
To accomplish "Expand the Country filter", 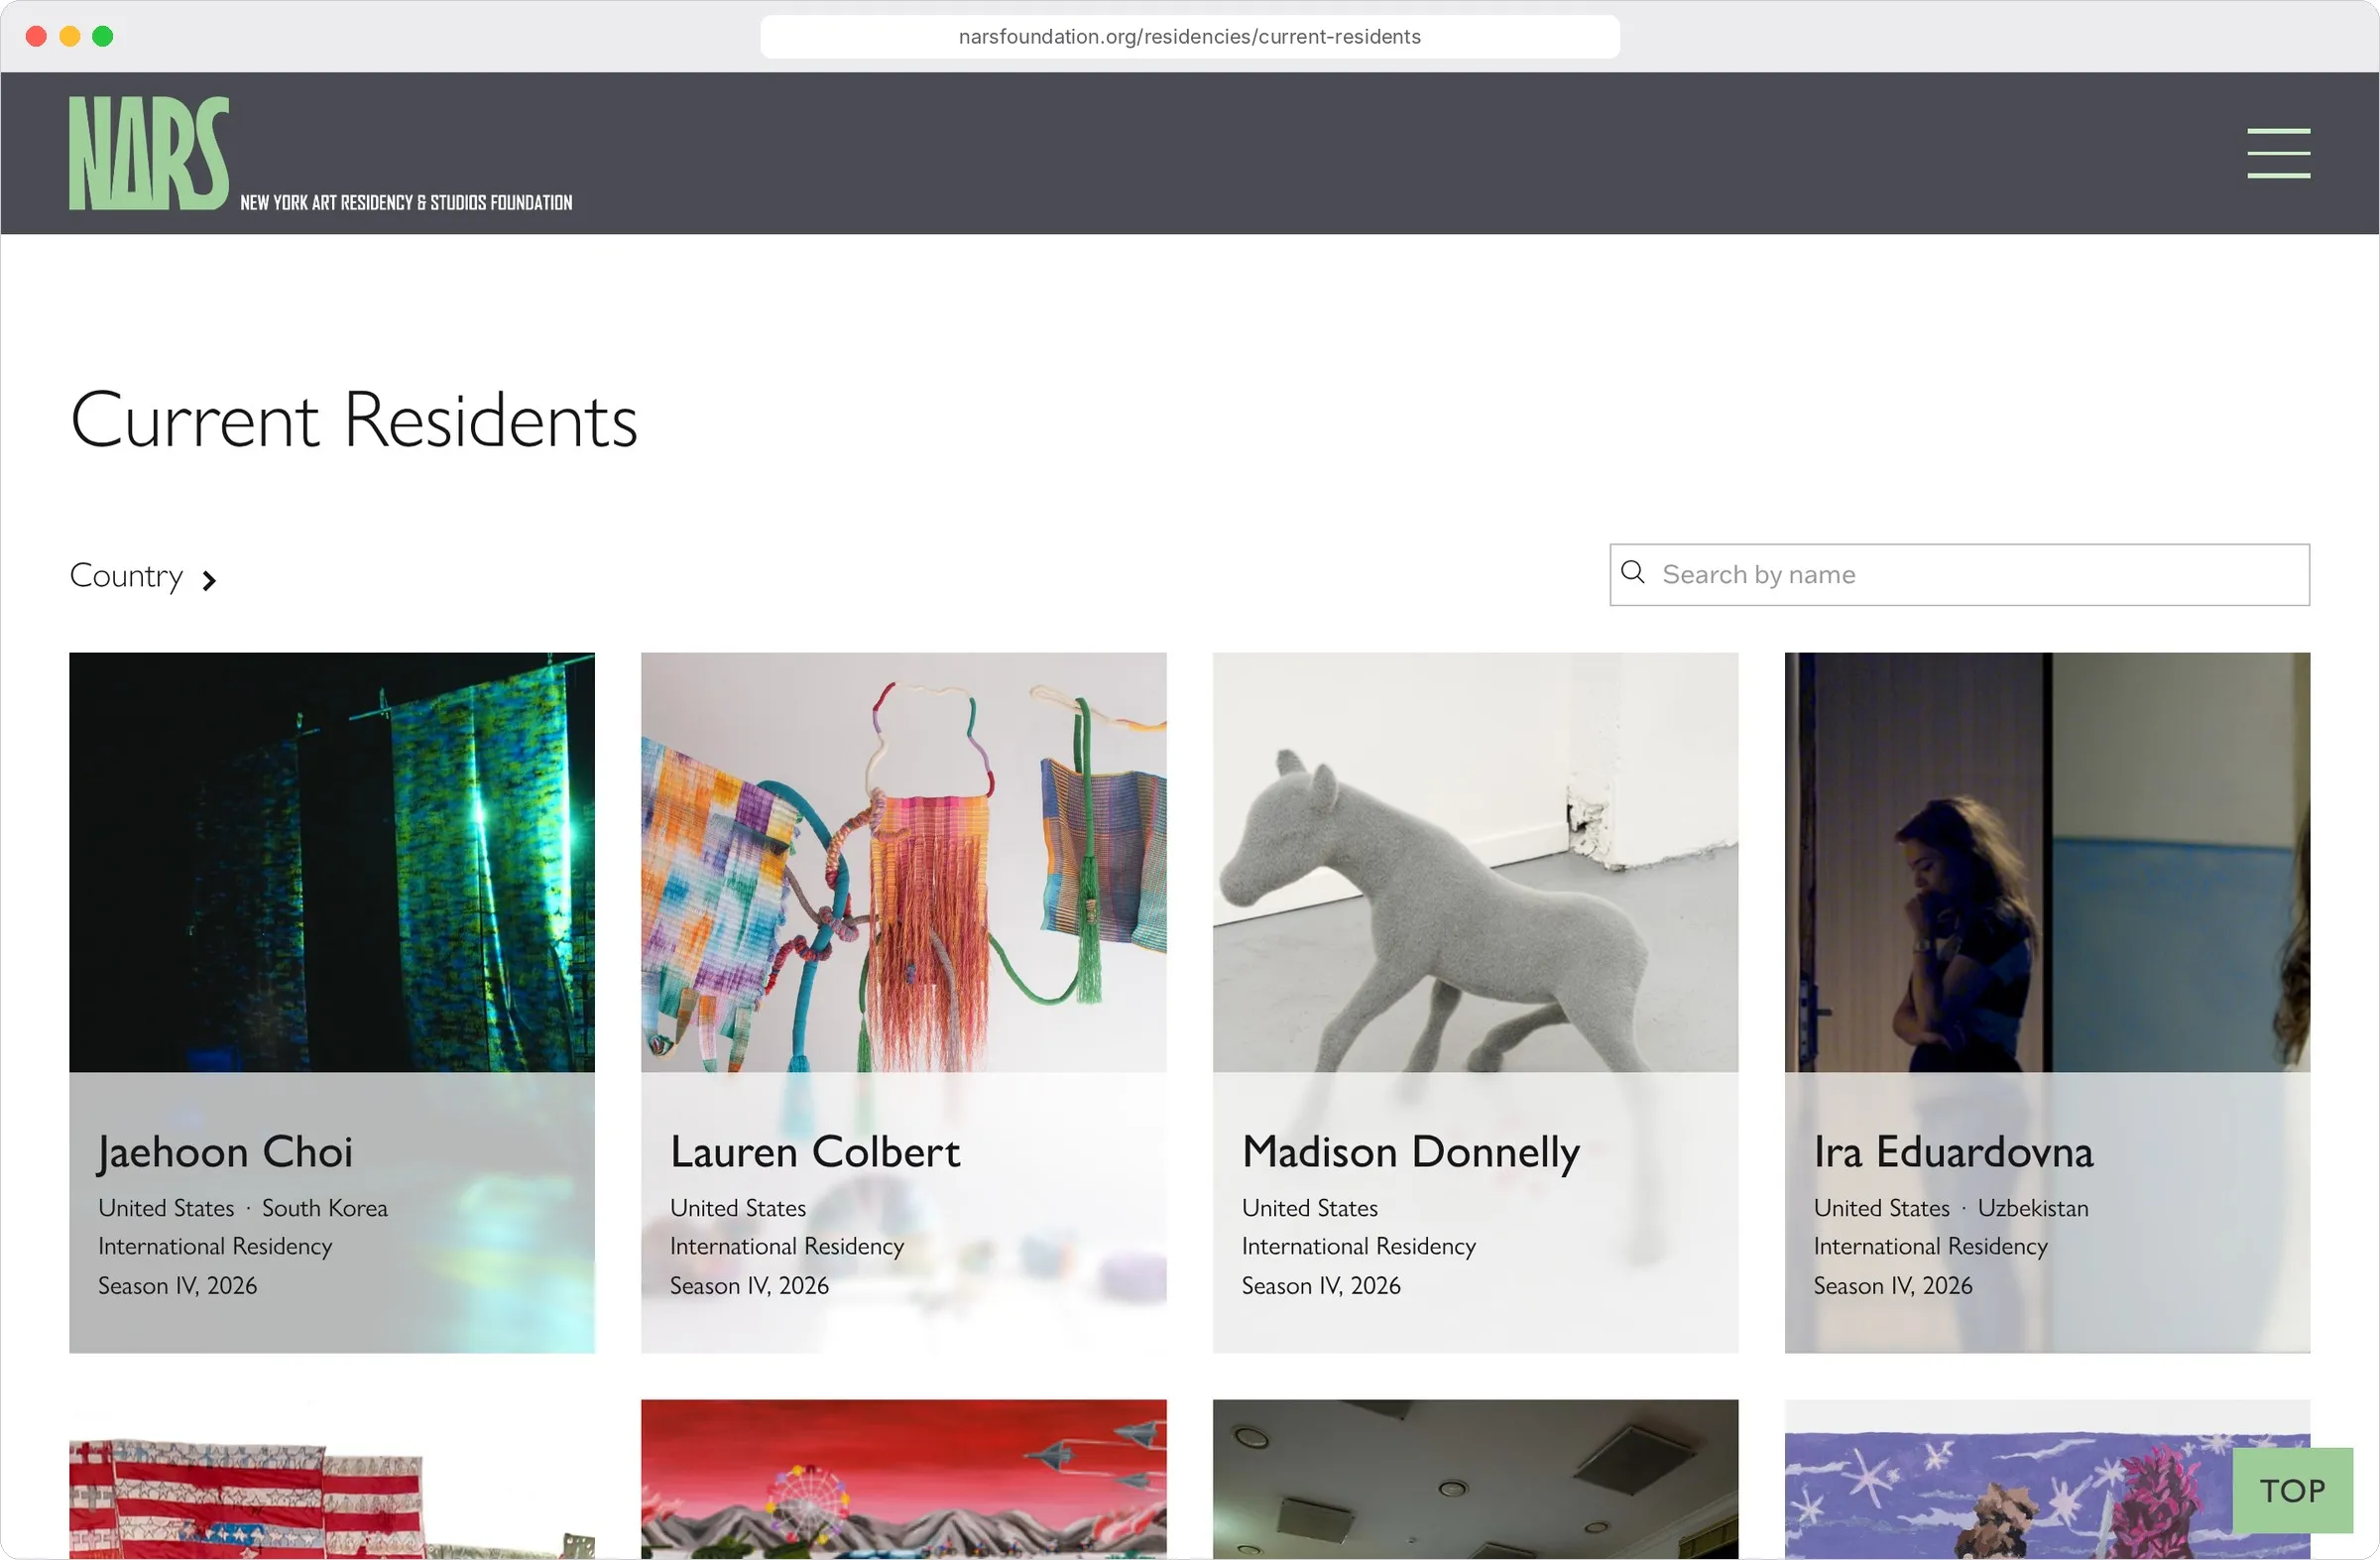I will (x=143, y=576).
